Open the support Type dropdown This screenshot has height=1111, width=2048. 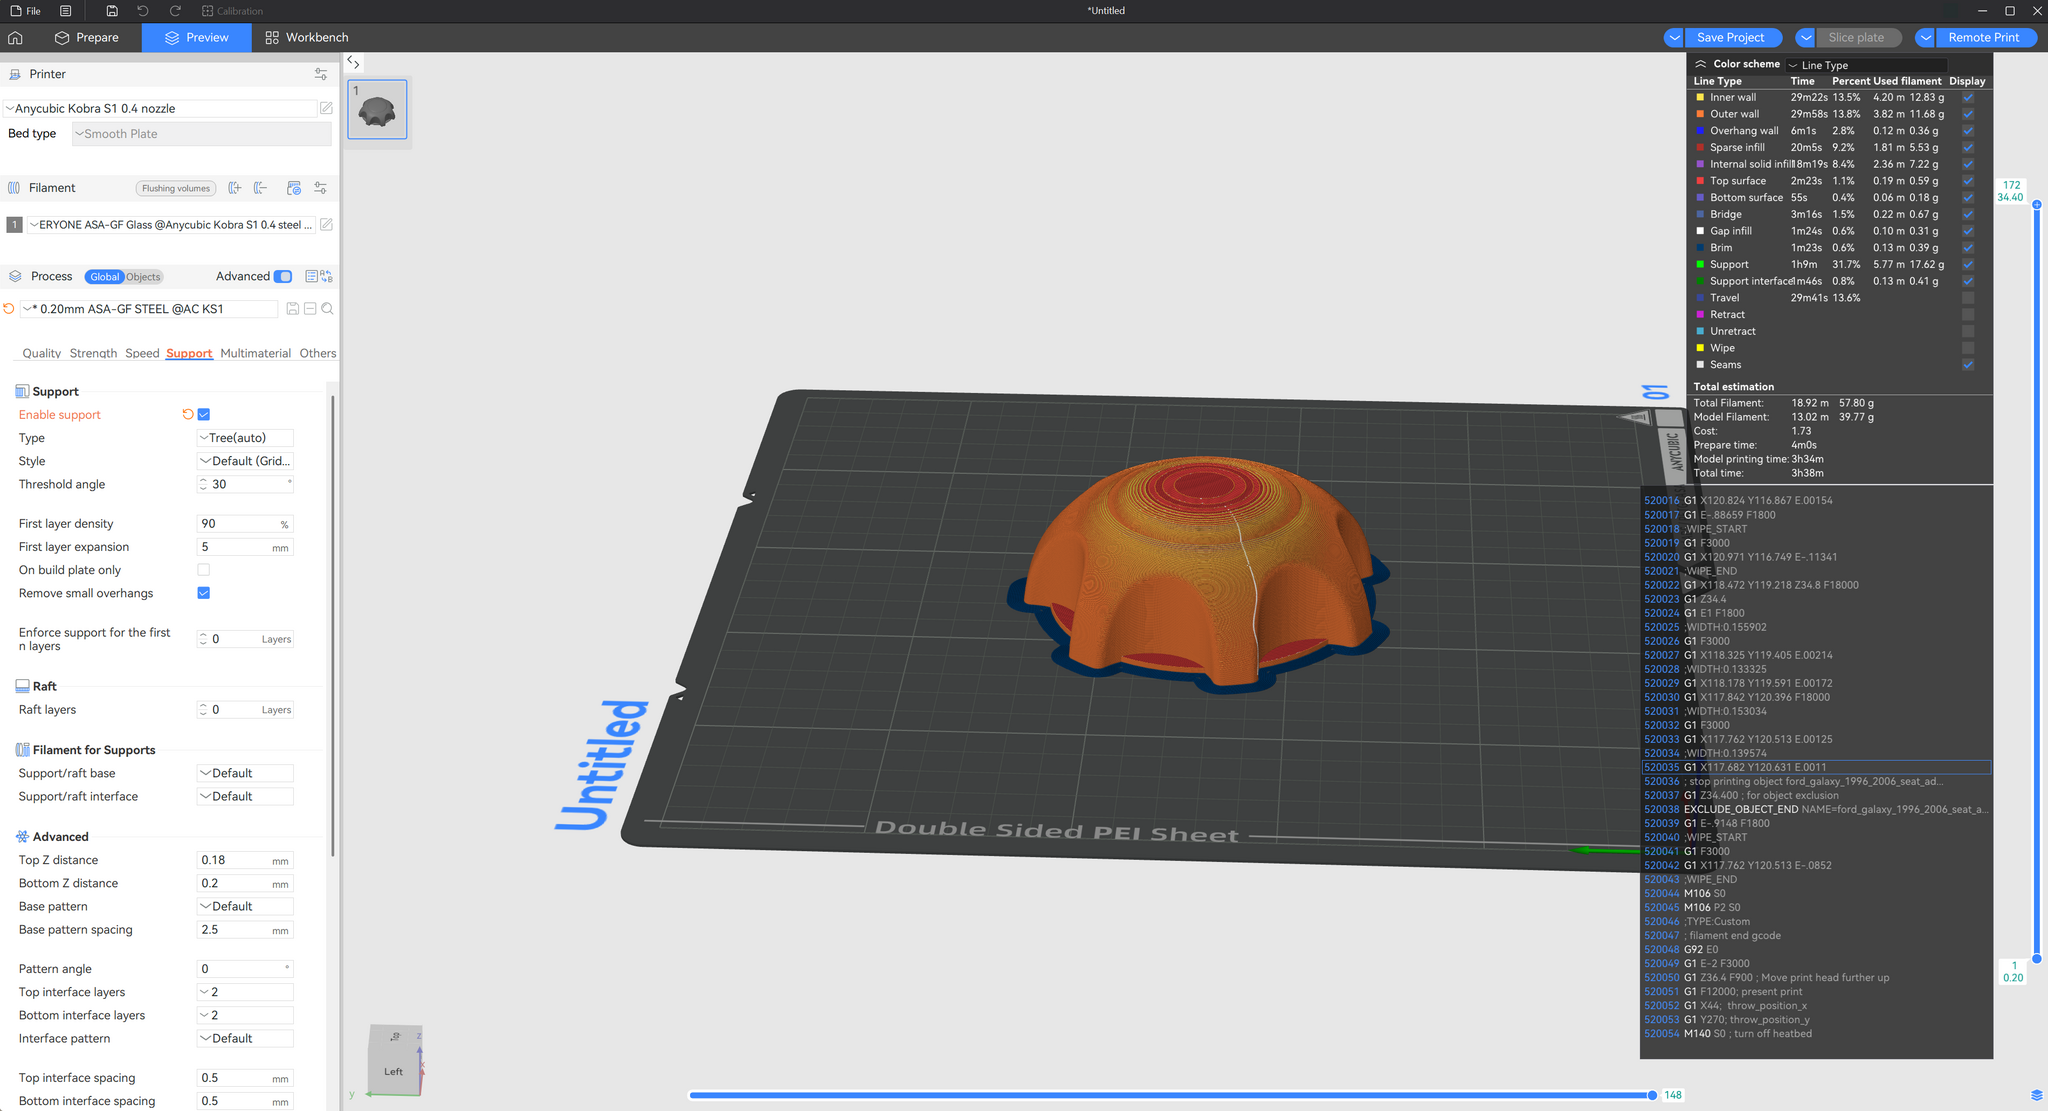[245, 438]
